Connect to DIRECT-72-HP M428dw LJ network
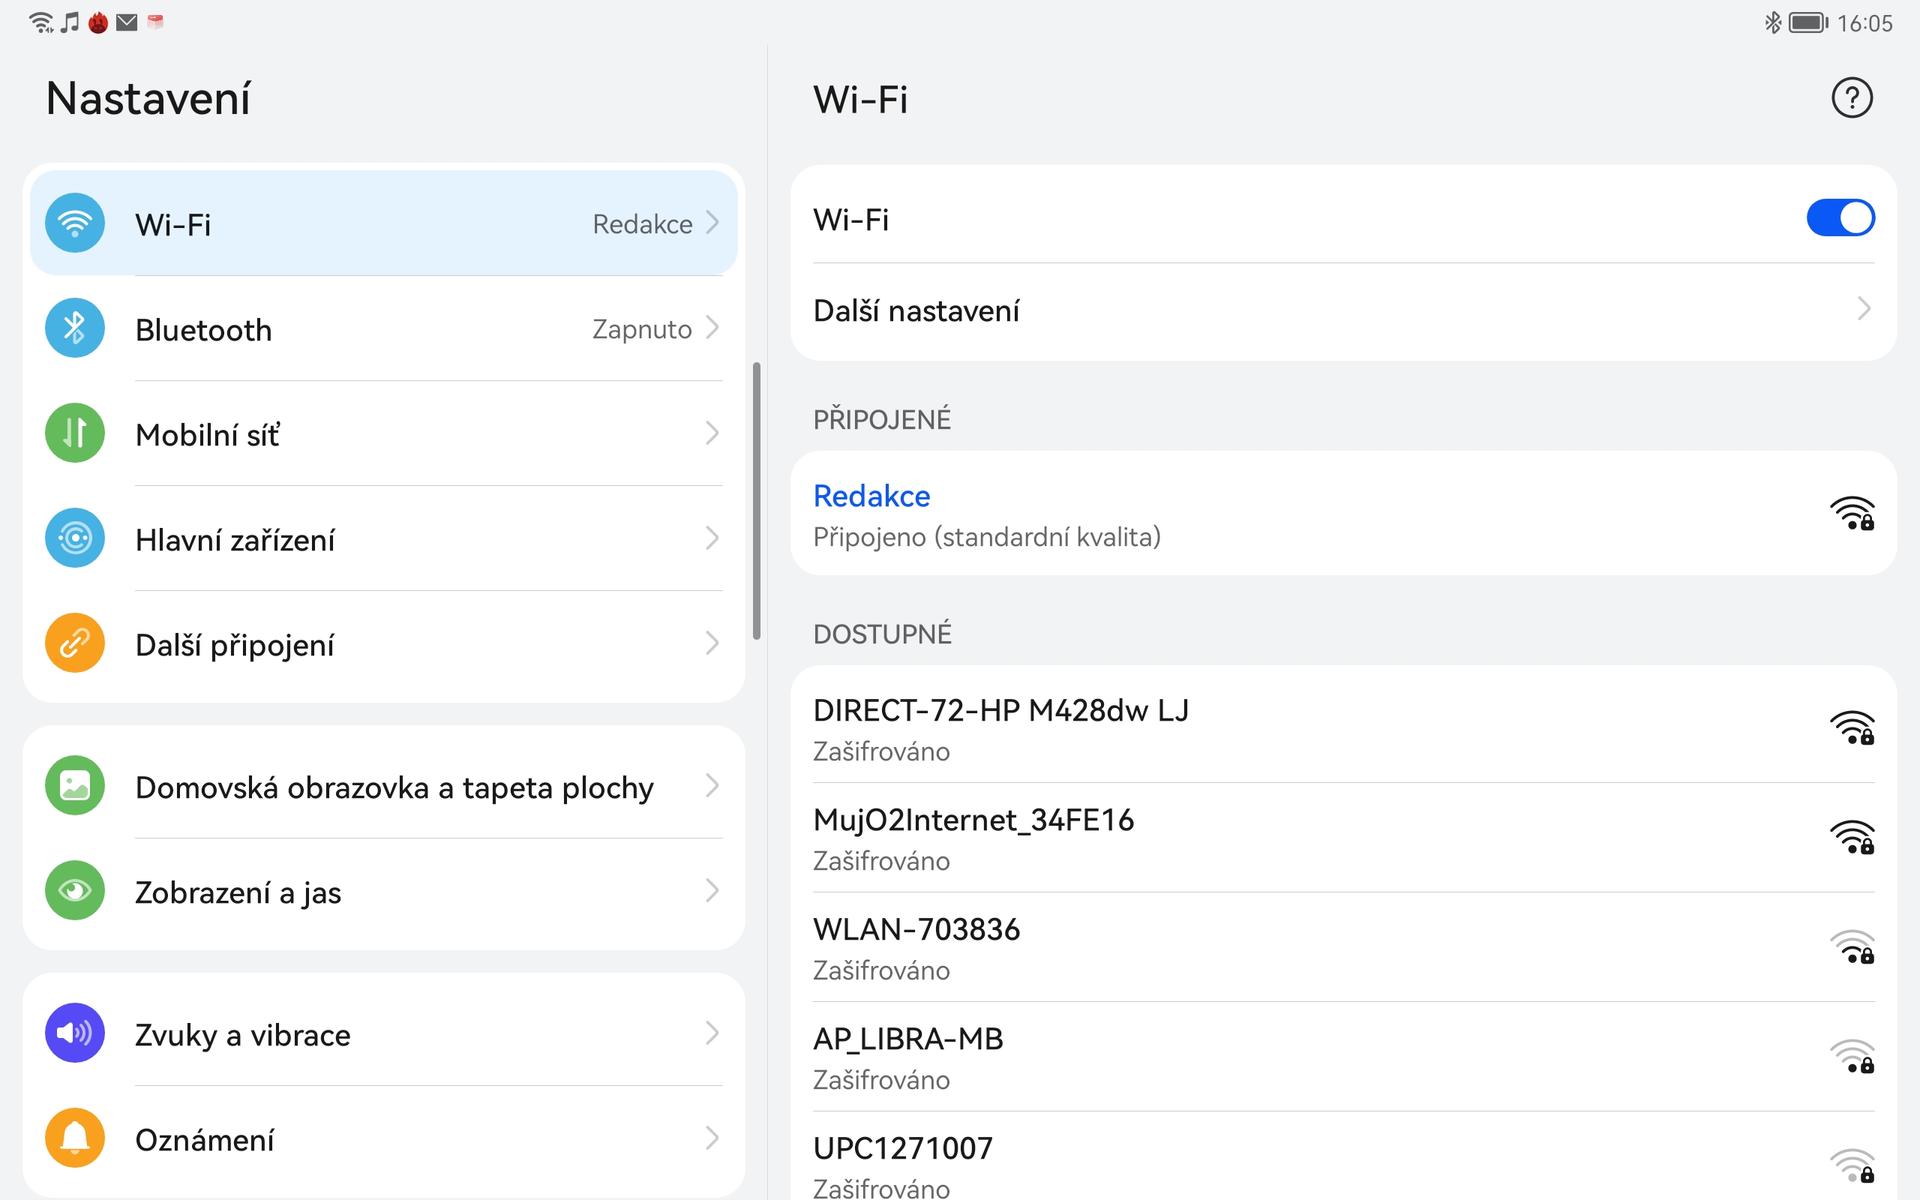Image resolution: width=1920 pixels, height=1200 pixels. coord(1343,728)
